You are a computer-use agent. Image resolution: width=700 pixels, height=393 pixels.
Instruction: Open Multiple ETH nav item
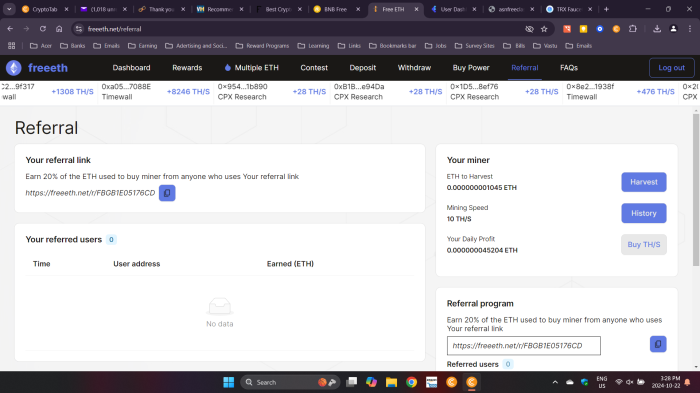251,68
